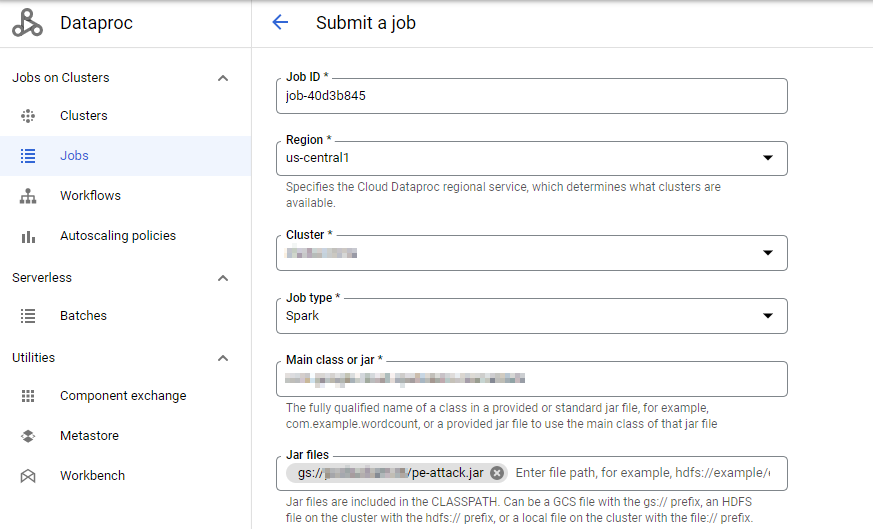Image resolution: width=873 pixels, height=529 pixels.
Task: Open the Region dropdown
Action: click(767, 158)
